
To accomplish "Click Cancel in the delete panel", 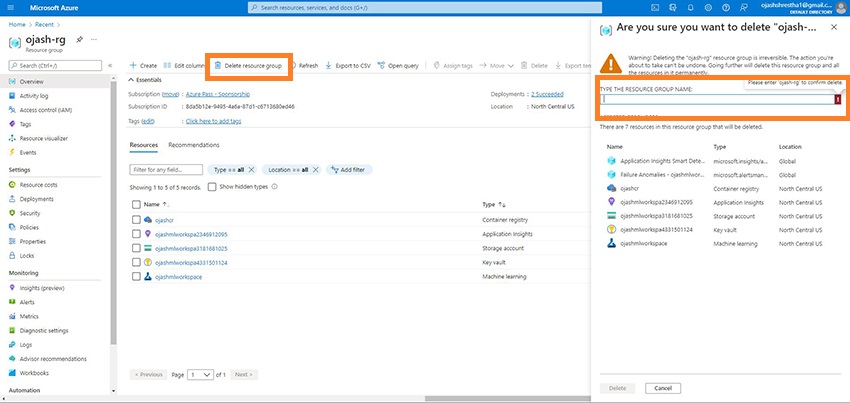I will [663, 388].
